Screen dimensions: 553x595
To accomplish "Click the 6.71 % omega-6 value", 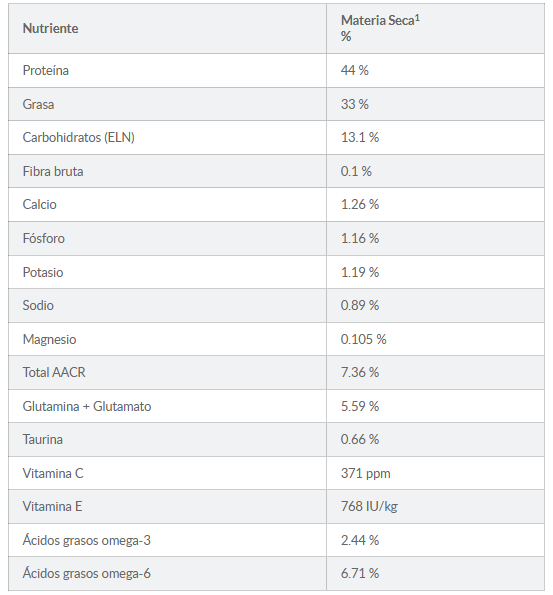I will tap(360, 573).
